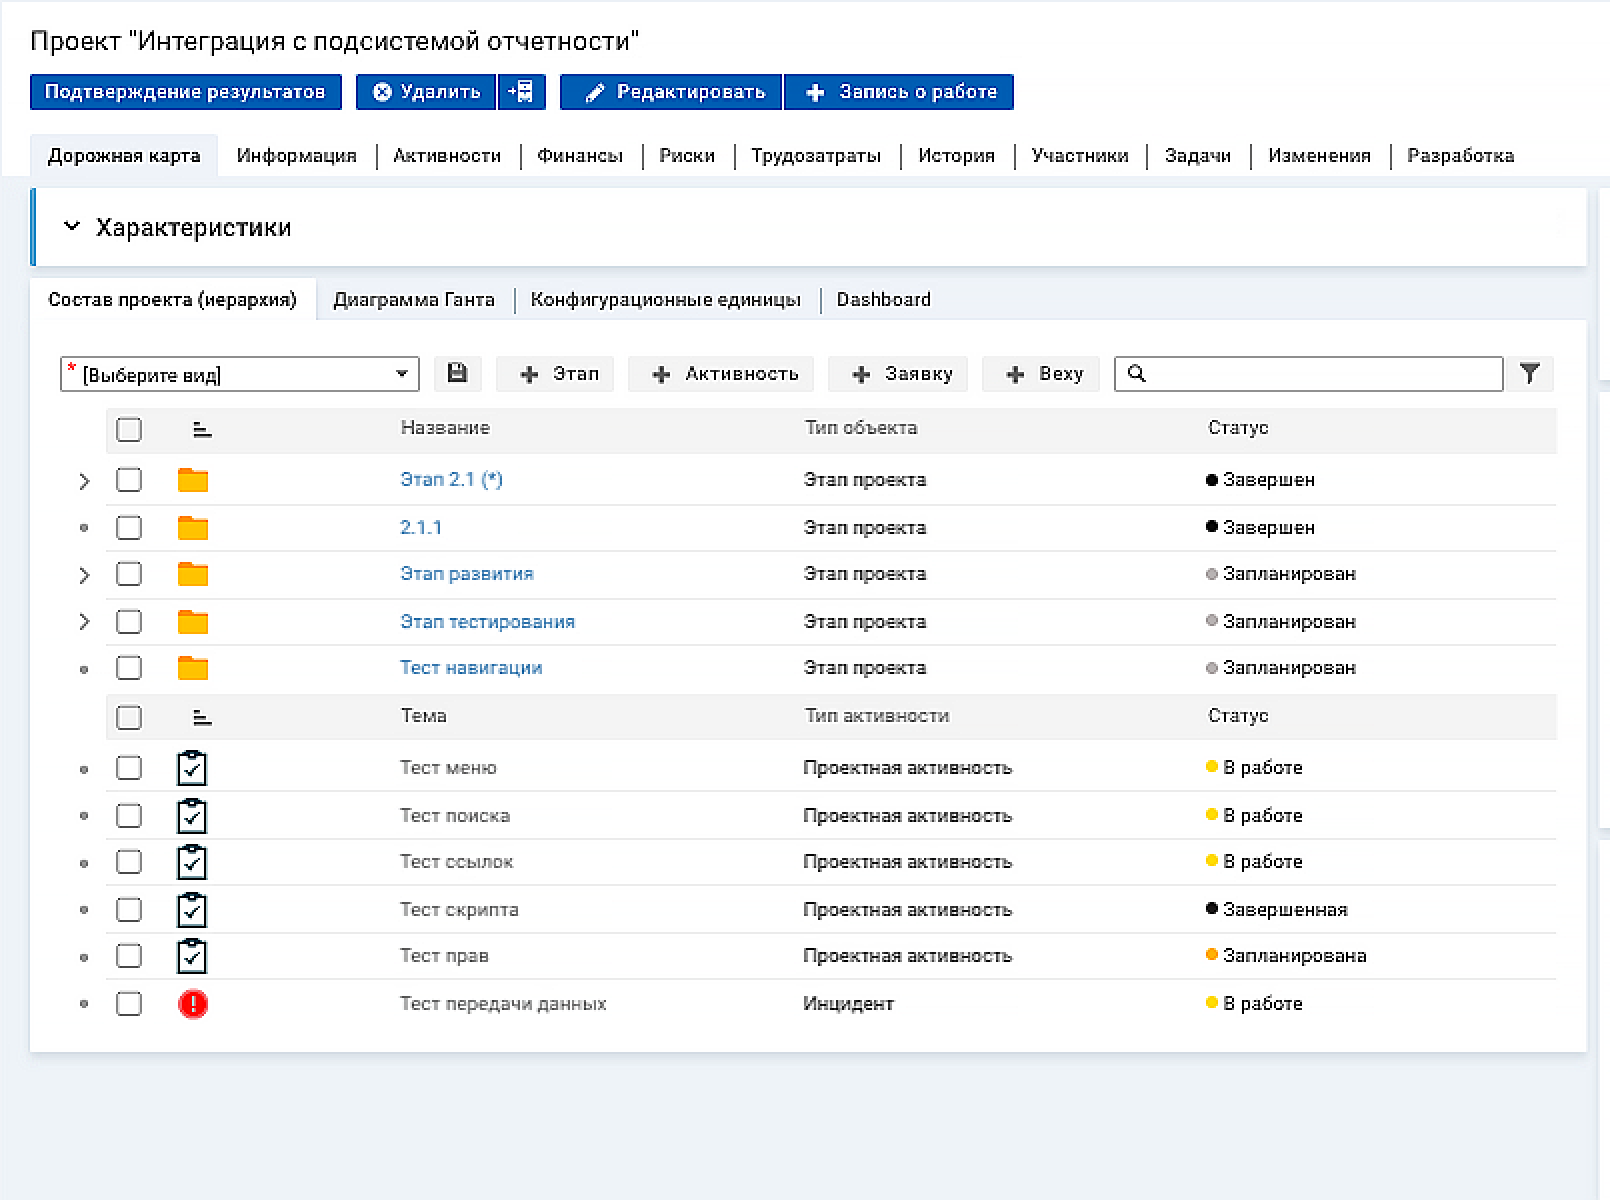Click the red incident icon for Тест передачи данных
This screenshot has width=1610, height=1200.
[x=192, y=1004]
